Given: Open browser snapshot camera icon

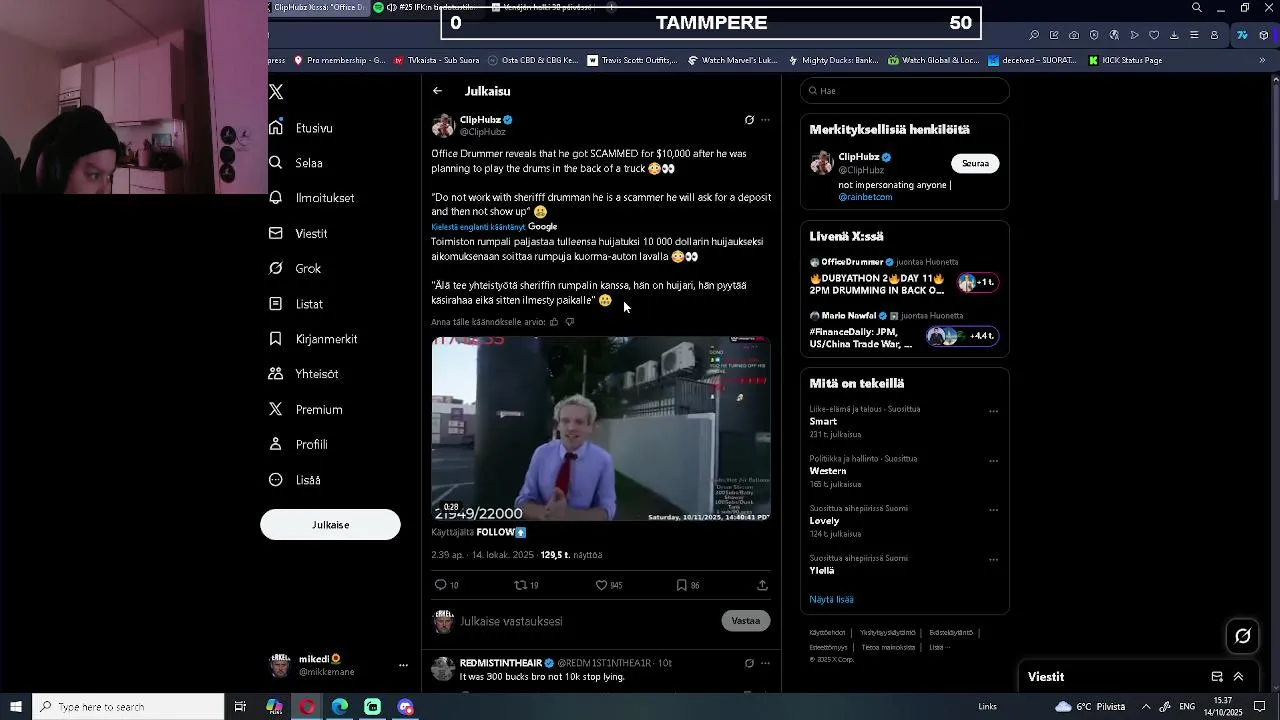Looking at the screenshot, I should click(1074, 35).
